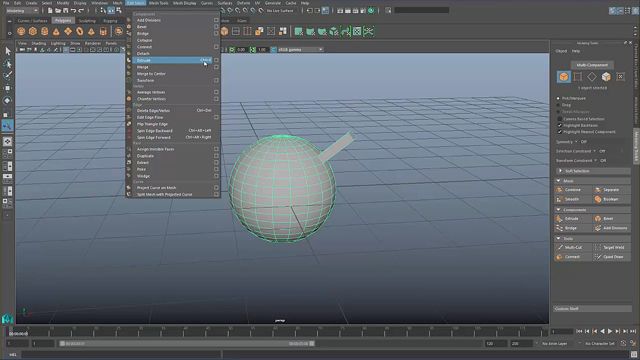Click the gamma value field
The width and height of the screenshot is (640, 360).
click(x=262, y=49)
